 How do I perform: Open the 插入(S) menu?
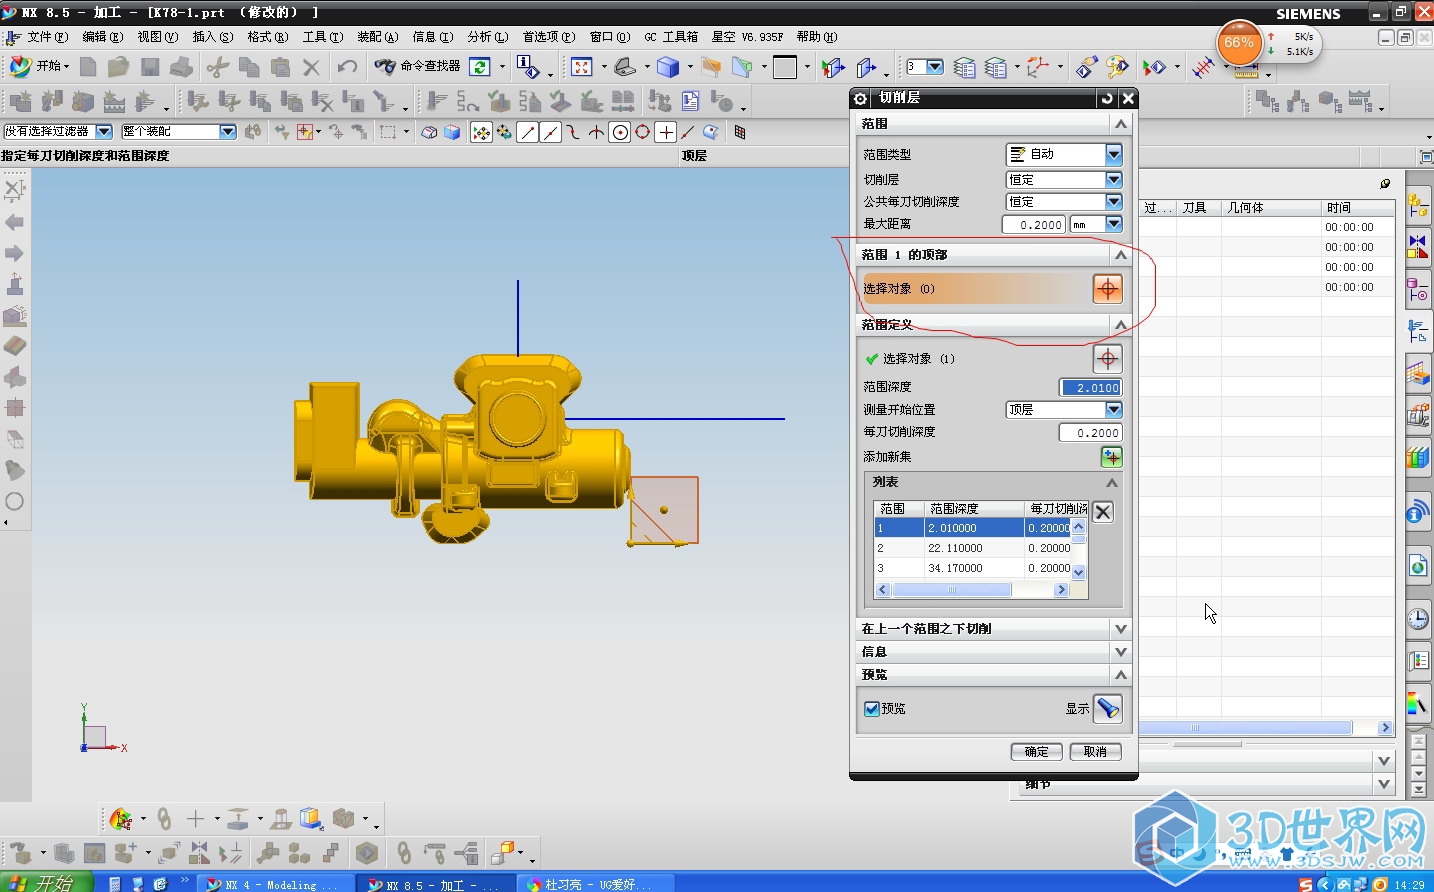[212, 37]
